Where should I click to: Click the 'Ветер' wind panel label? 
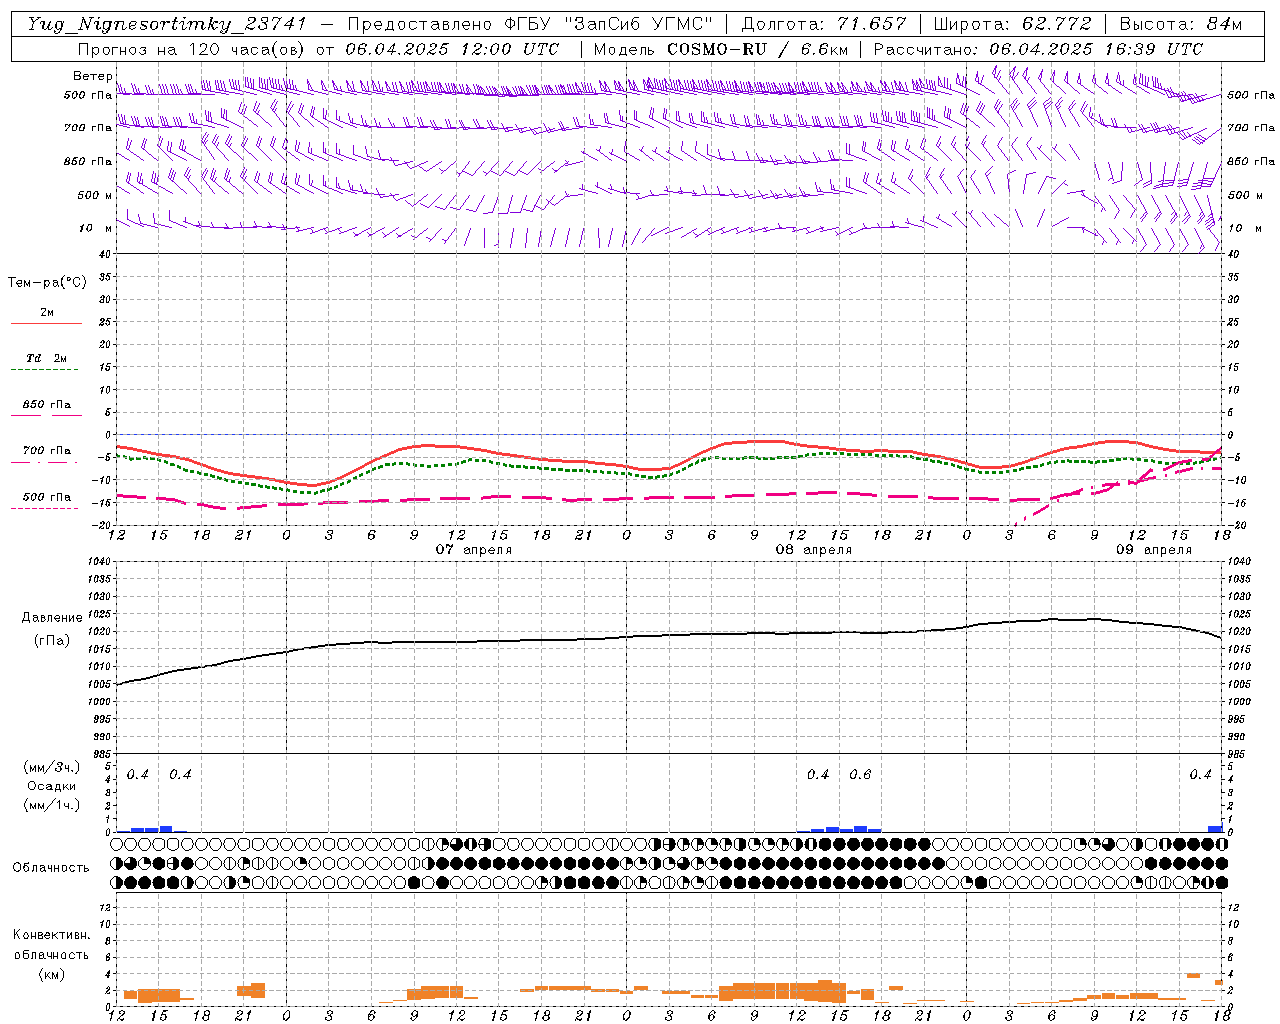click(x=92, y=76)
